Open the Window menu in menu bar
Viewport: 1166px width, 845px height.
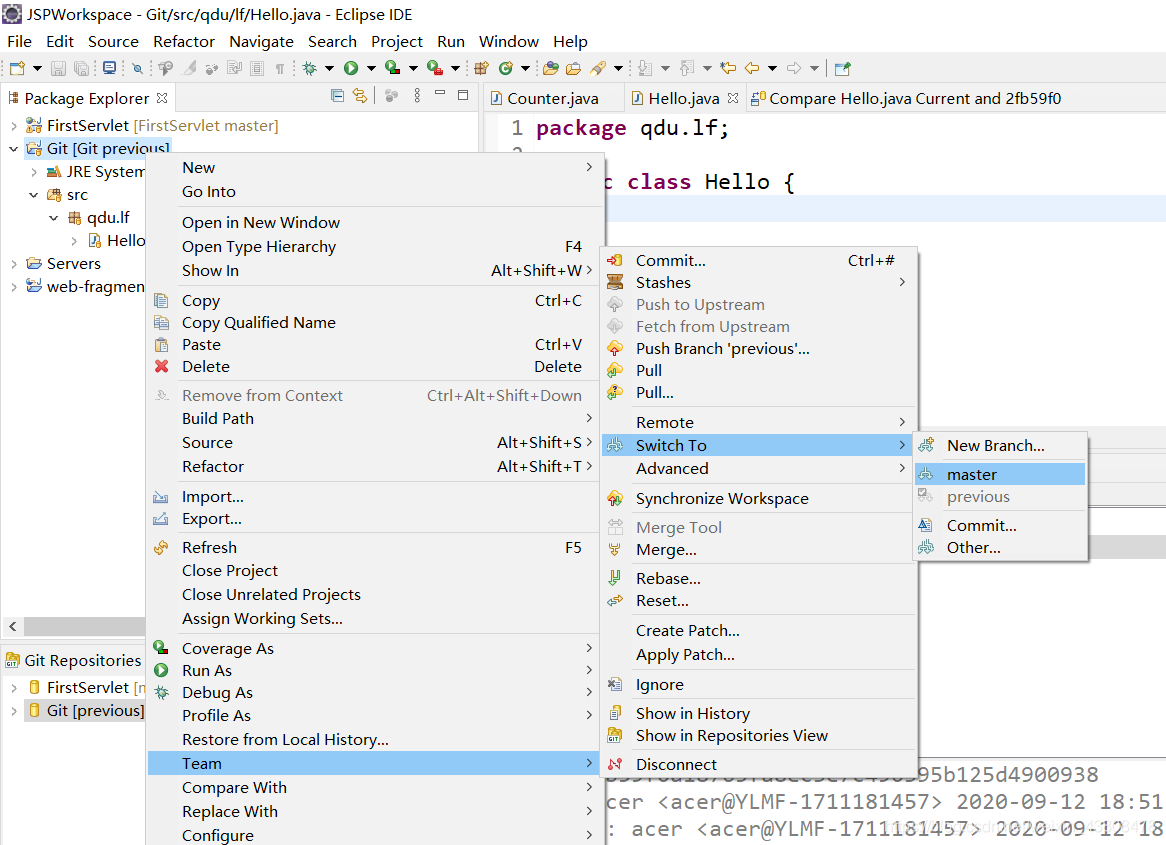pyautogui.click(x=509, y=42)
